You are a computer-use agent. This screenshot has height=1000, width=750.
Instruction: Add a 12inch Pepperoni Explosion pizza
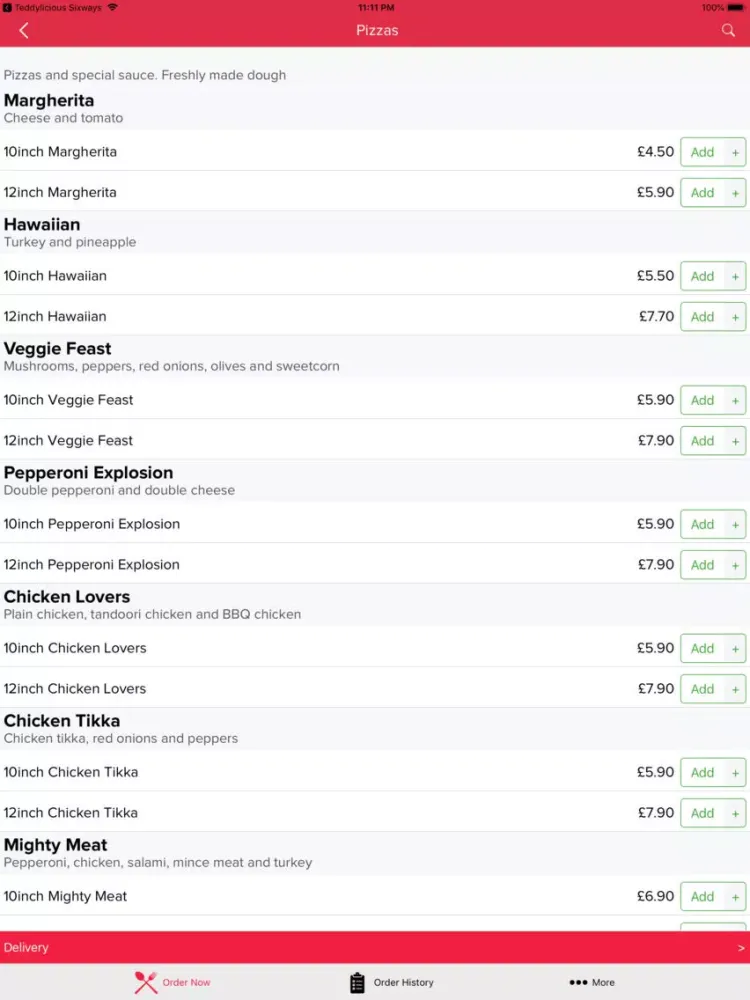(x=701, y=564)
